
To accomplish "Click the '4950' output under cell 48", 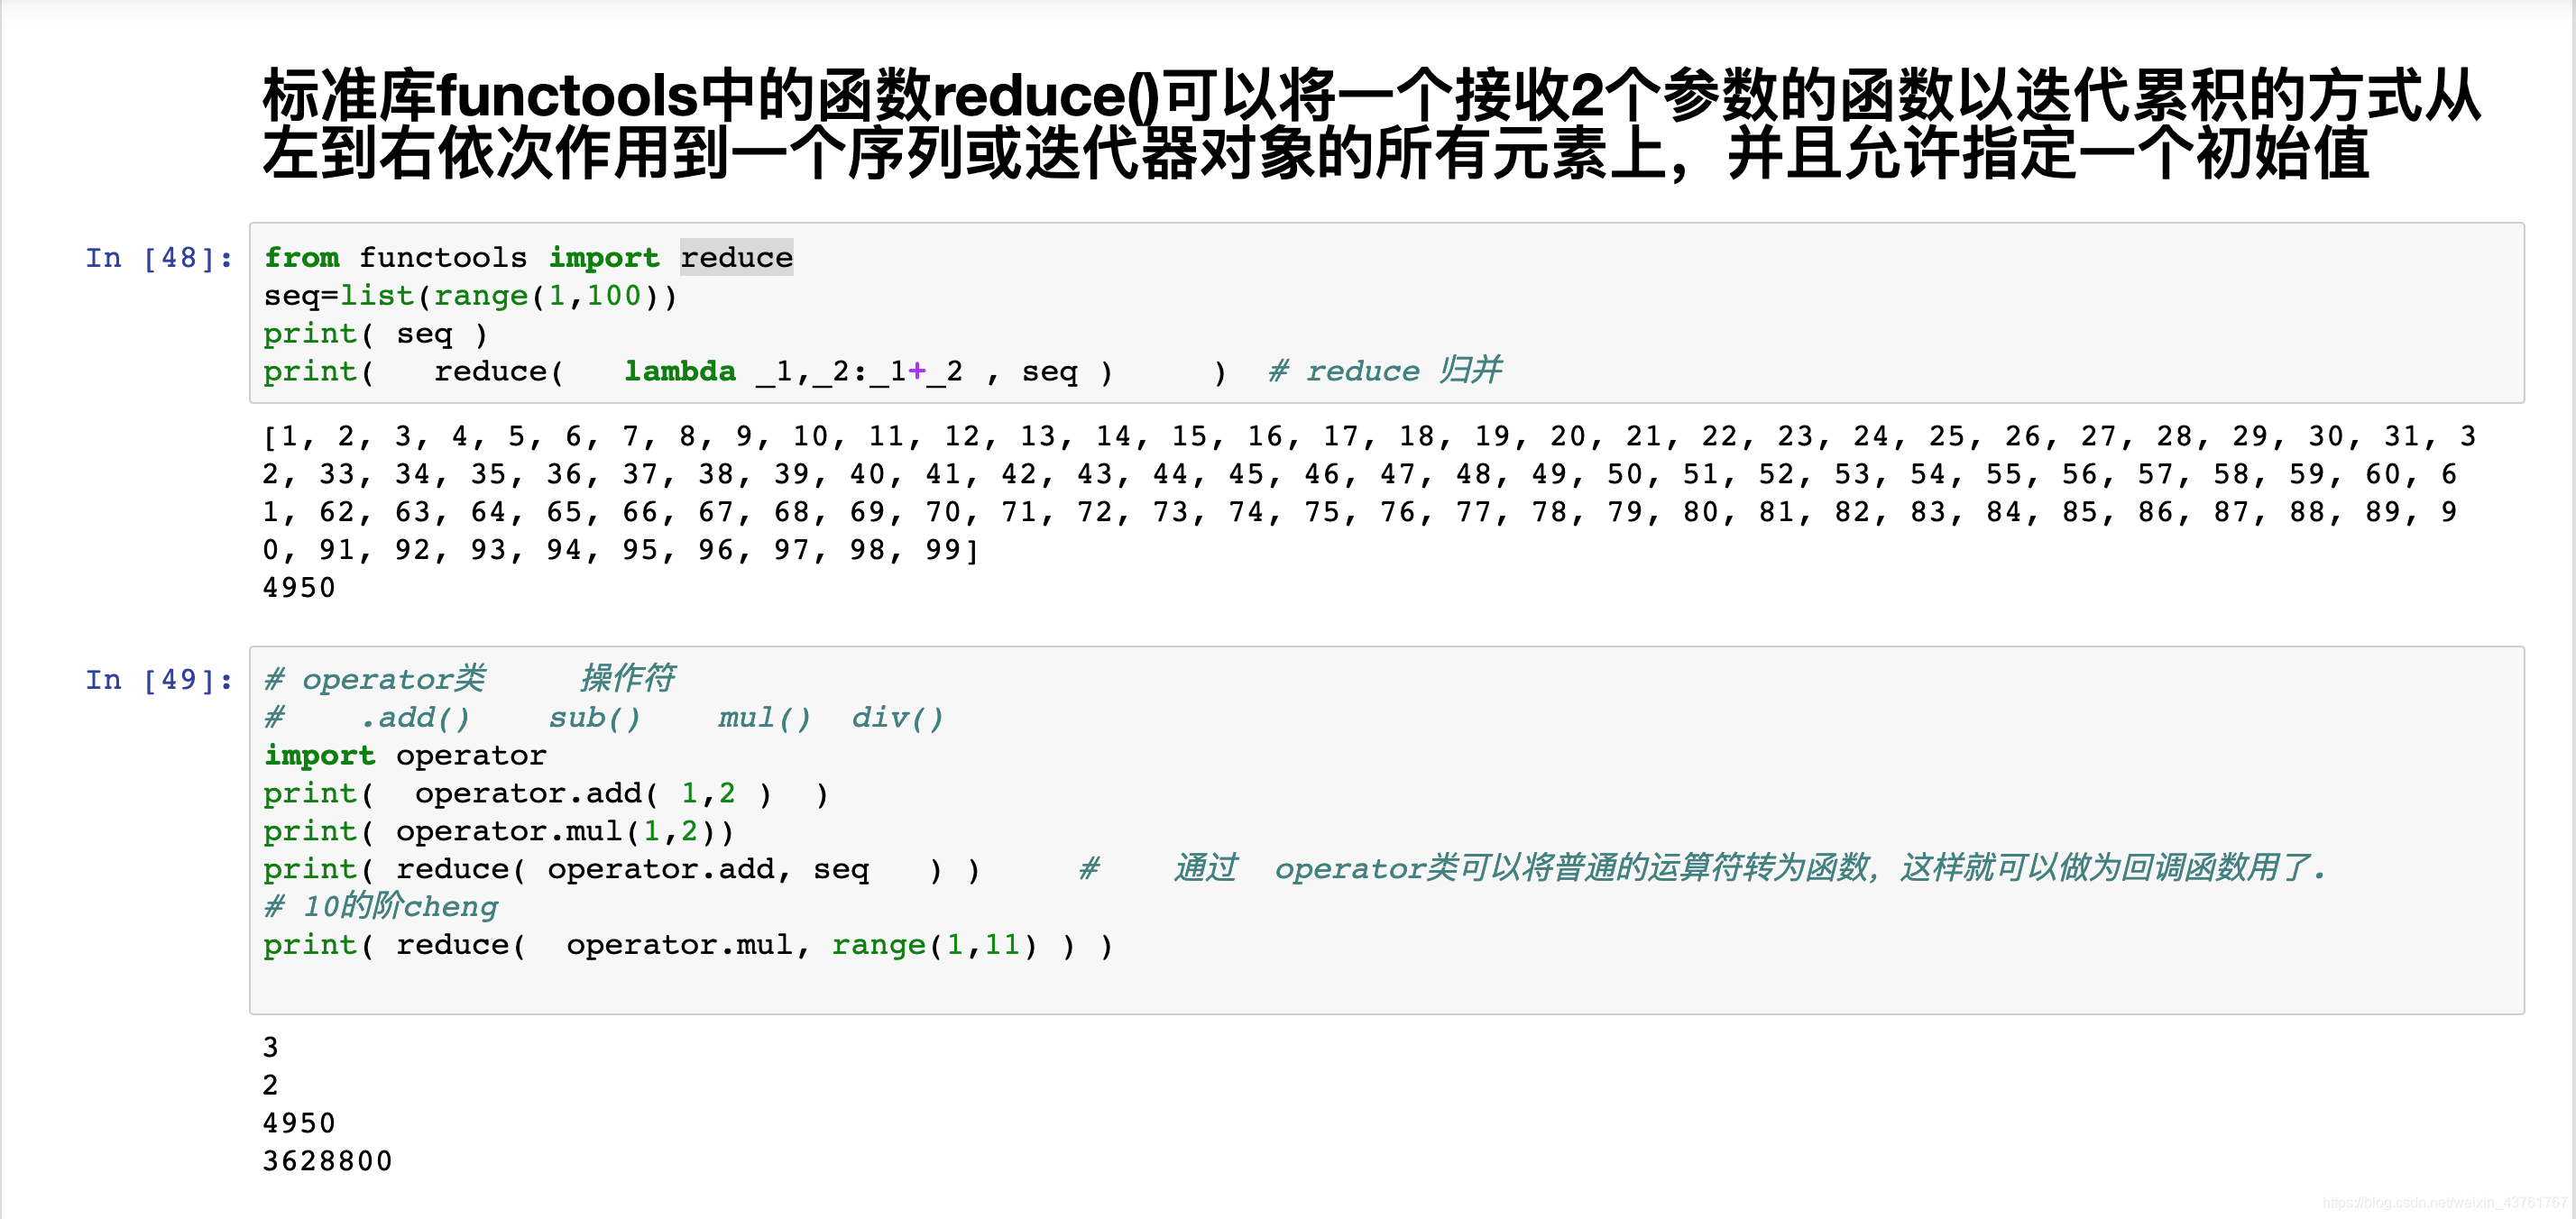I will pyautogui.click(x=299, y=588).
